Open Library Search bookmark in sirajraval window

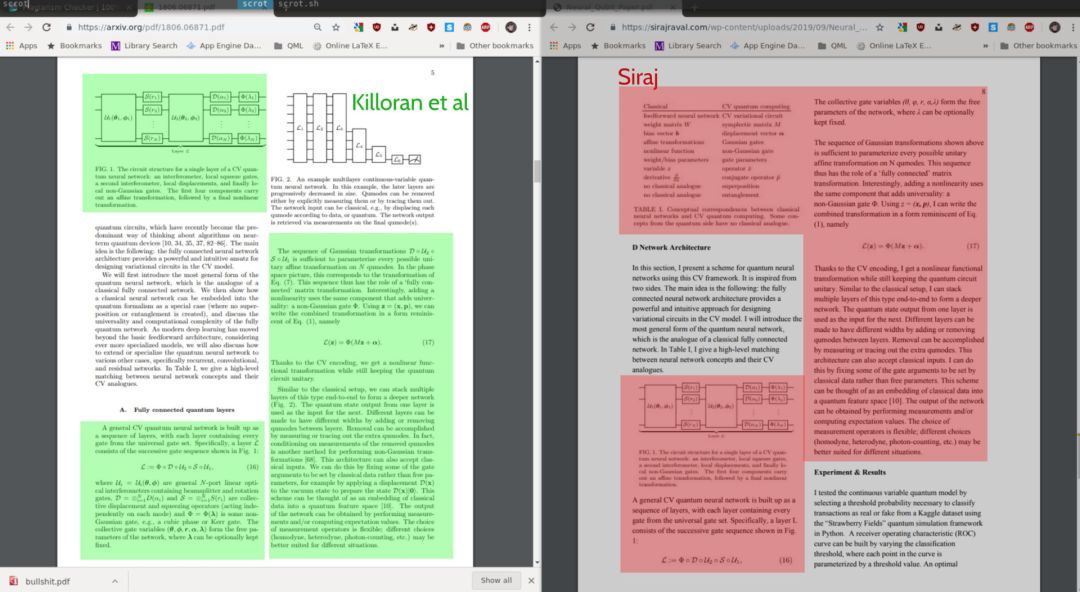click(687, 45)
